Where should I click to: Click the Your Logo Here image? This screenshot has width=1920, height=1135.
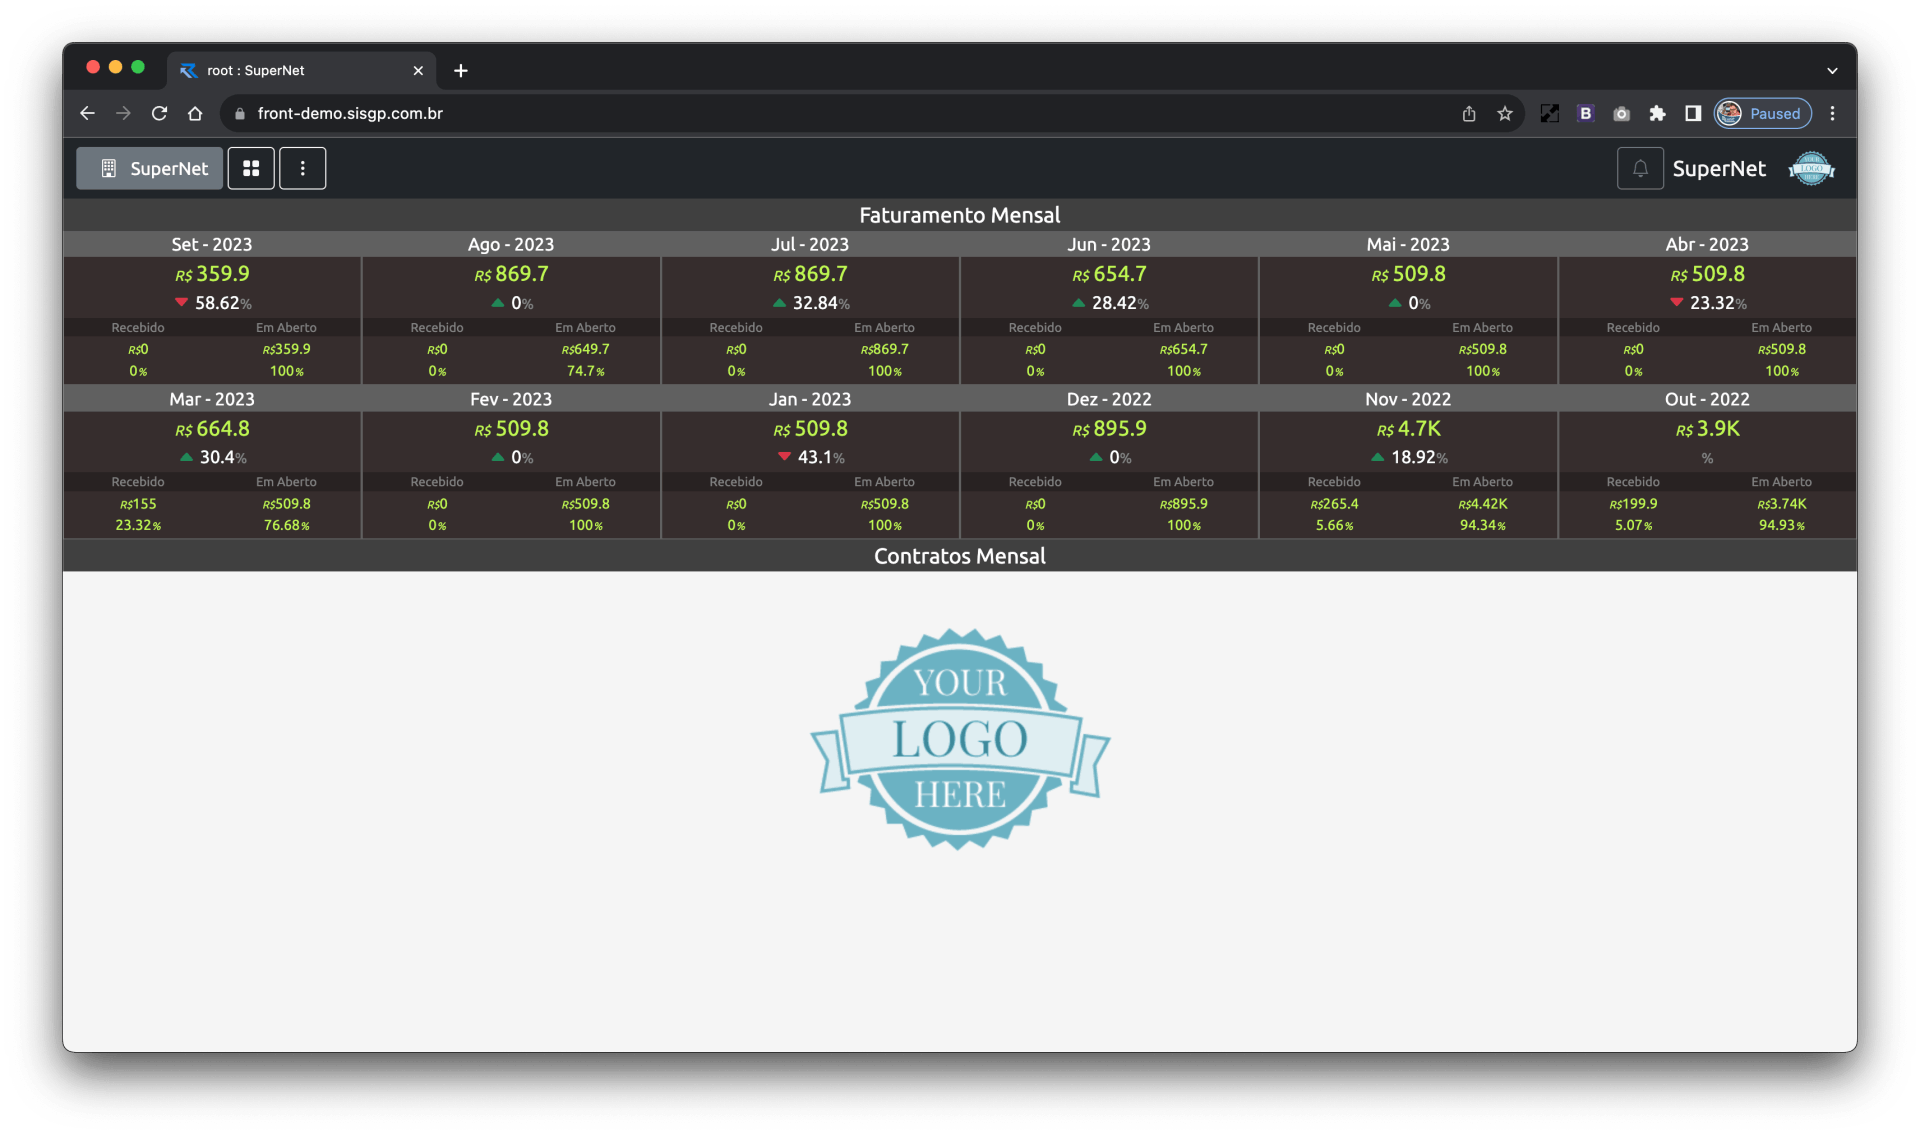pos(960,739)
